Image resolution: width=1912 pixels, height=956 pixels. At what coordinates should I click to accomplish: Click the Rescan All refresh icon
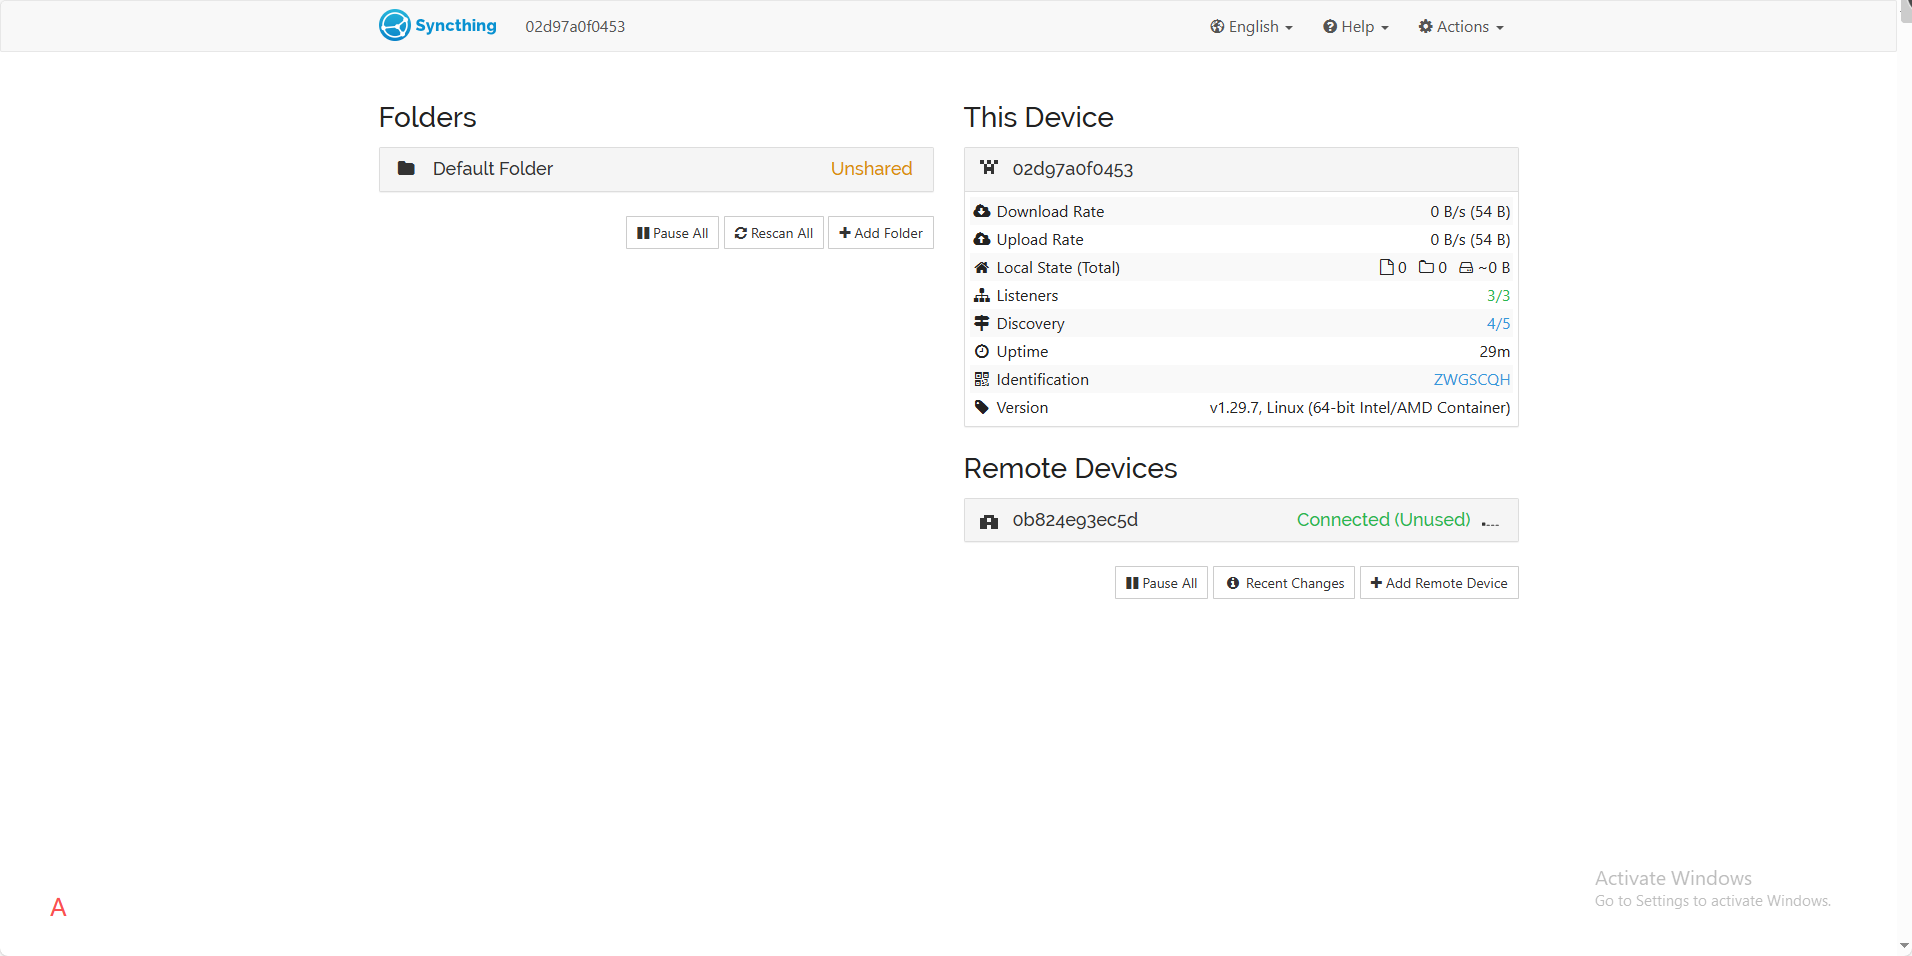click(x=741, y=233)
